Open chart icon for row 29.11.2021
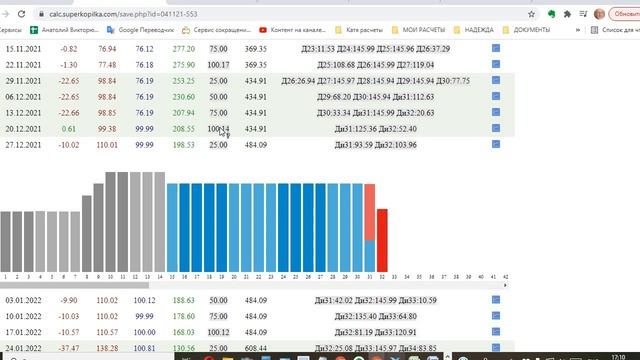The image size is (640, 360). [x=496, y=80]
